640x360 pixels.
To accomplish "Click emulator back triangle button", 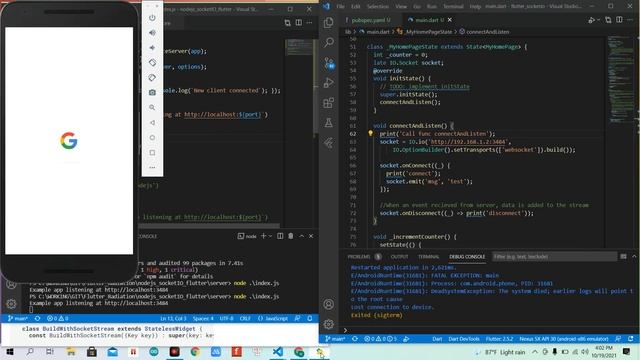I will tap(152, 122).
